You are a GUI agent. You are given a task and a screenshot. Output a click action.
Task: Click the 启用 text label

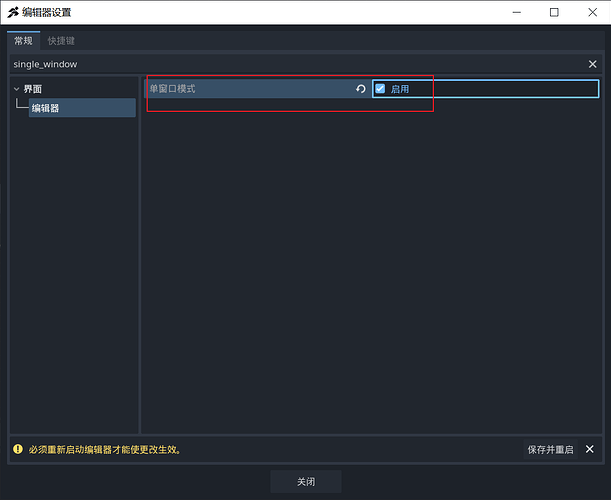[x=400, y=89]
